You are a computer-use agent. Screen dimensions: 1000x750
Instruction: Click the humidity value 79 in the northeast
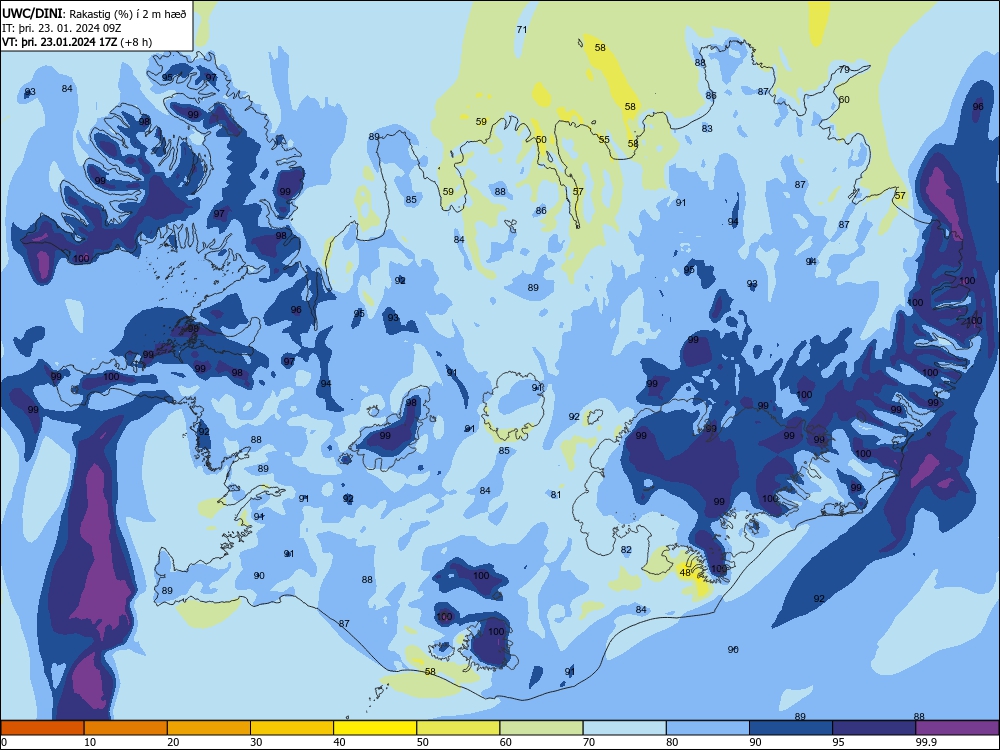click(x=844, y=70)
